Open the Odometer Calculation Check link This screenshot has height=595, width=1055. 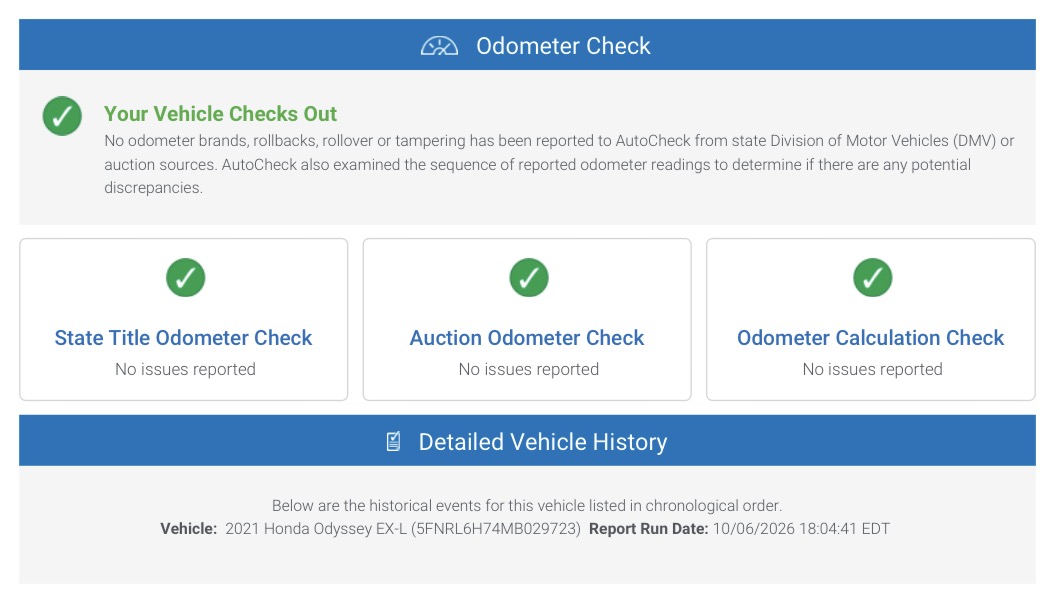coord(871,337)
